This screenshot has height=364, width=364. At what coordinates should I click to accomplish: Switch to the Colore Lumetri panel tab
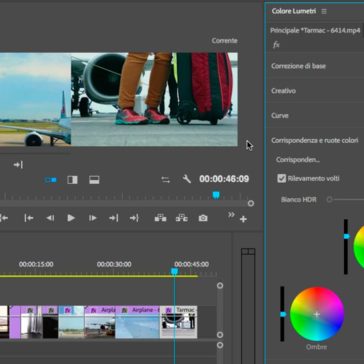(294, 11)
